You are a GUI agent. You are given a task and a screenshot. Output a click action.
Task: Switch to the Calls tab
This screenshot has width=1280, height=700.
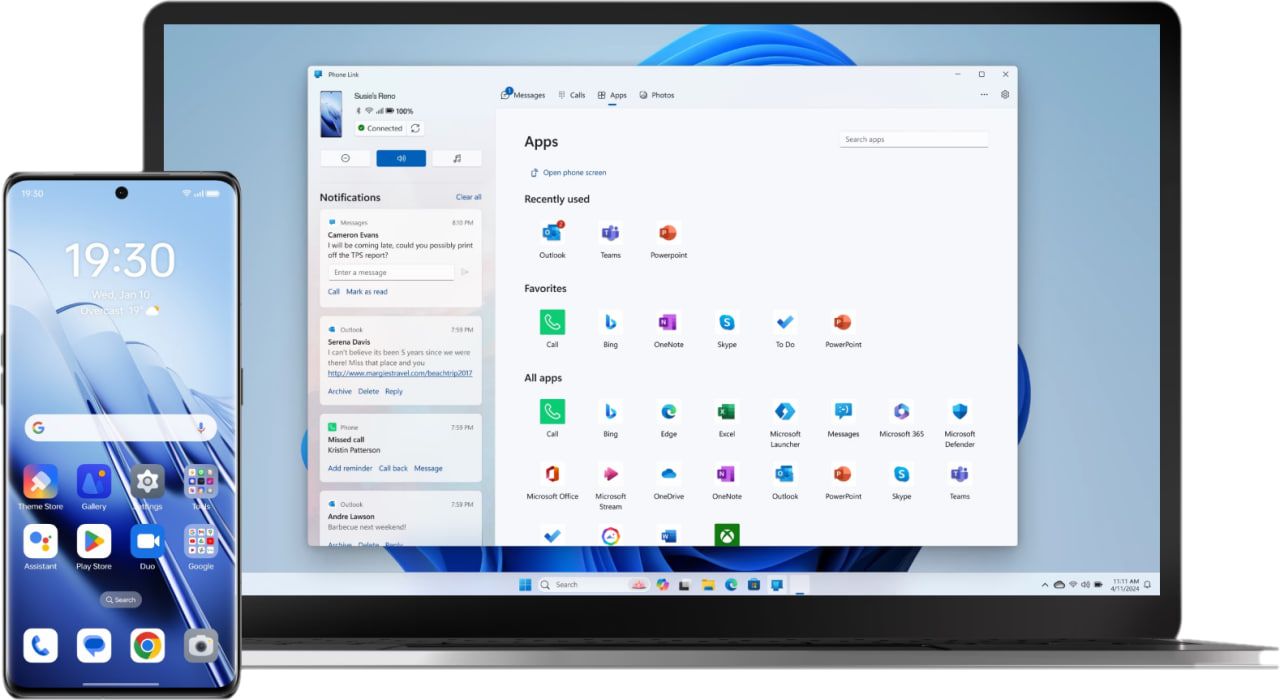(572, 95)
